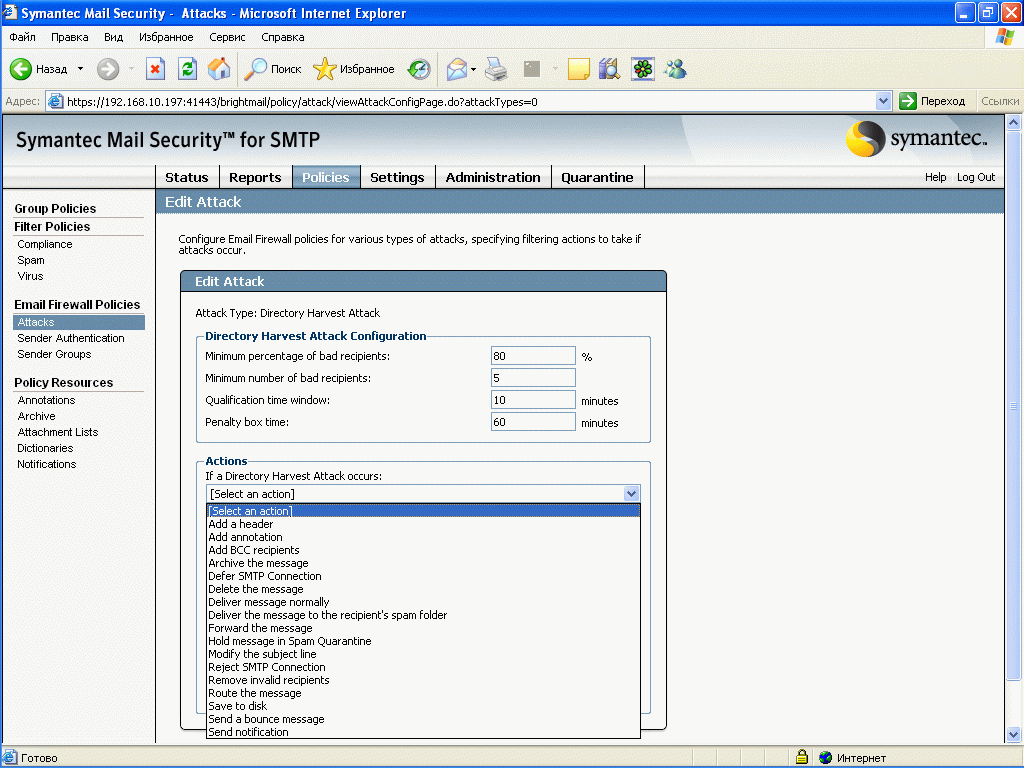Open the Сервис menu
This screenshot has width=1024, height=768.
click(x=227, y=37)
